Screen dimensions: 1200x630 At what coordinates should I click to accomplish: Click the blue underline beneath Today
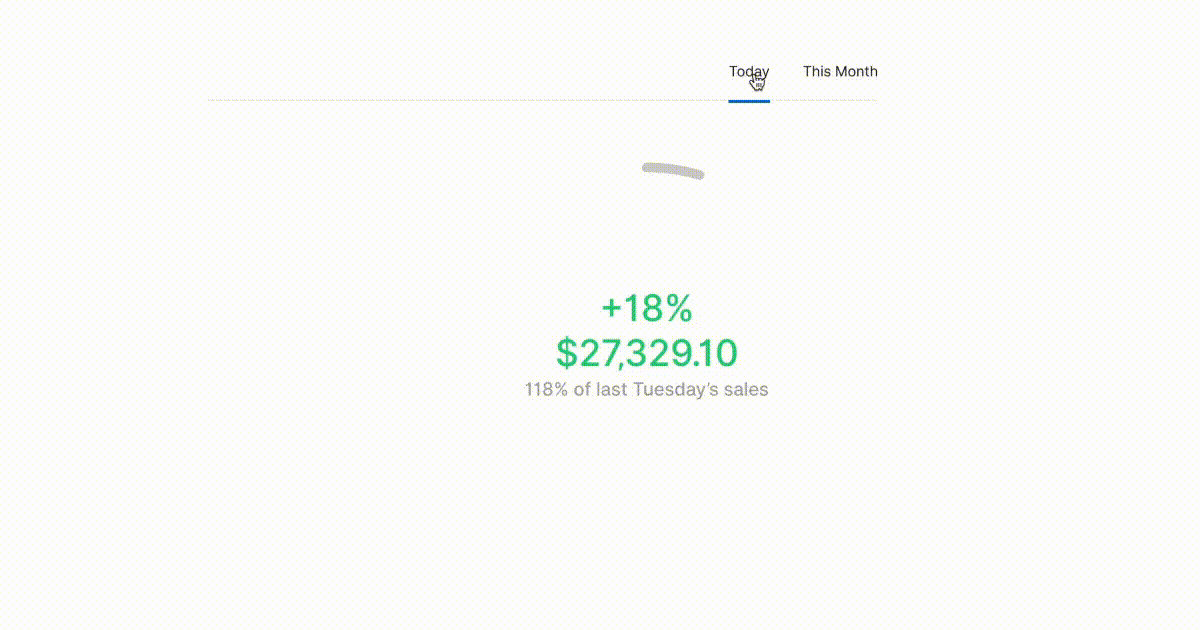pos(748,103)
